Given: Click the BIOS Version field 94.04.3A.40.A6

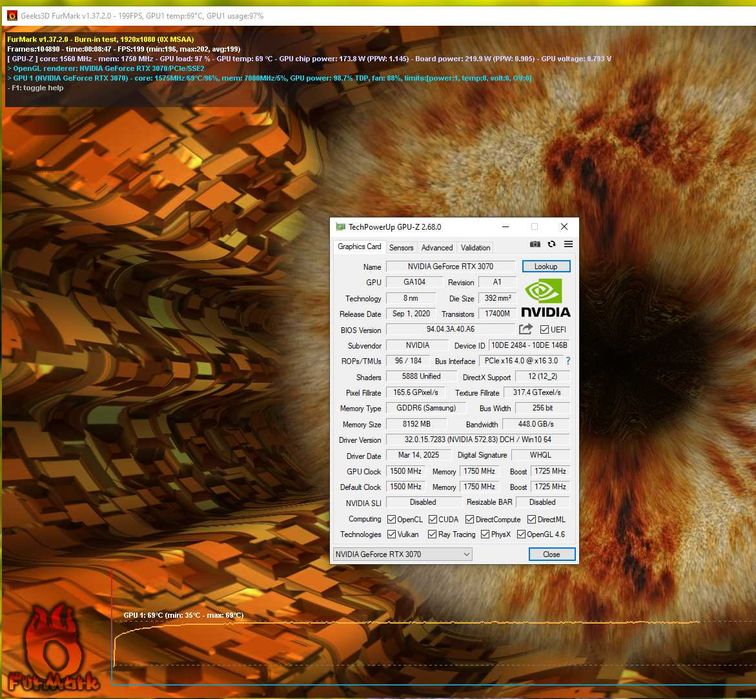Looking at the screenshot, I should [450, 329].
